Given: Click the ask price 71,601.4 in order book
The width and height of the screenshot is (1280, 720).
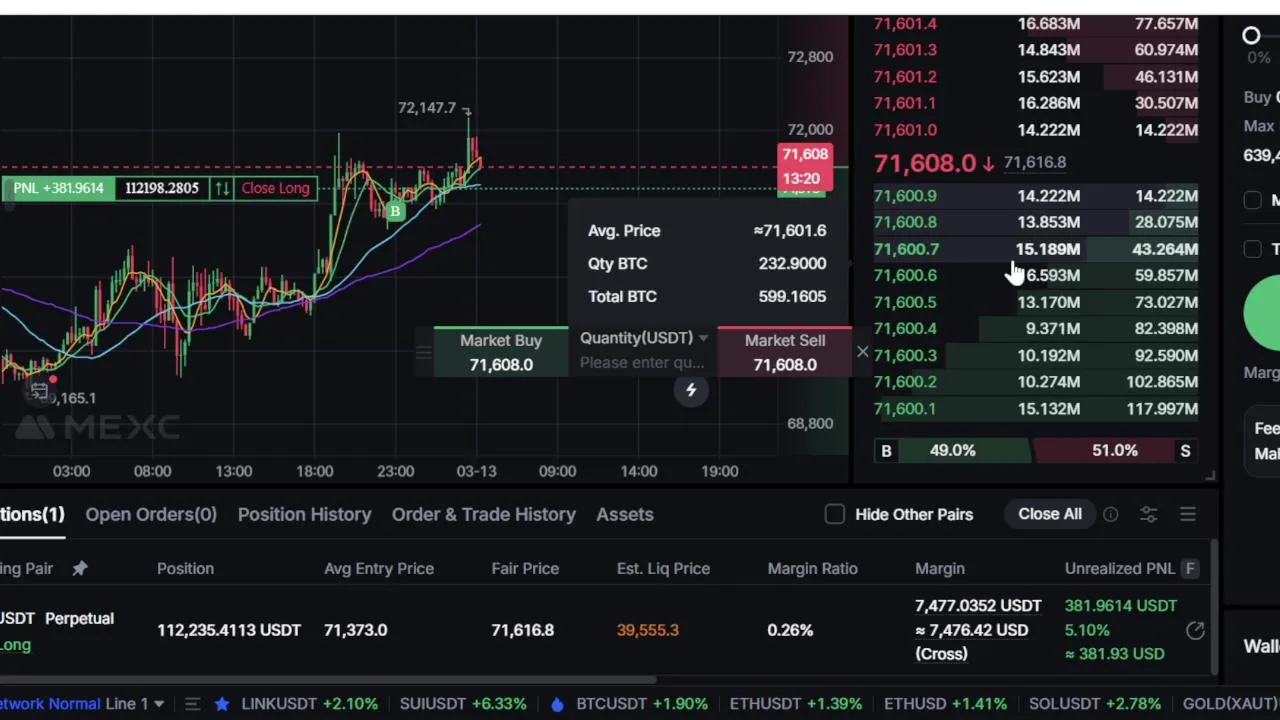Looking at the screenshot, I should (905, 23).
